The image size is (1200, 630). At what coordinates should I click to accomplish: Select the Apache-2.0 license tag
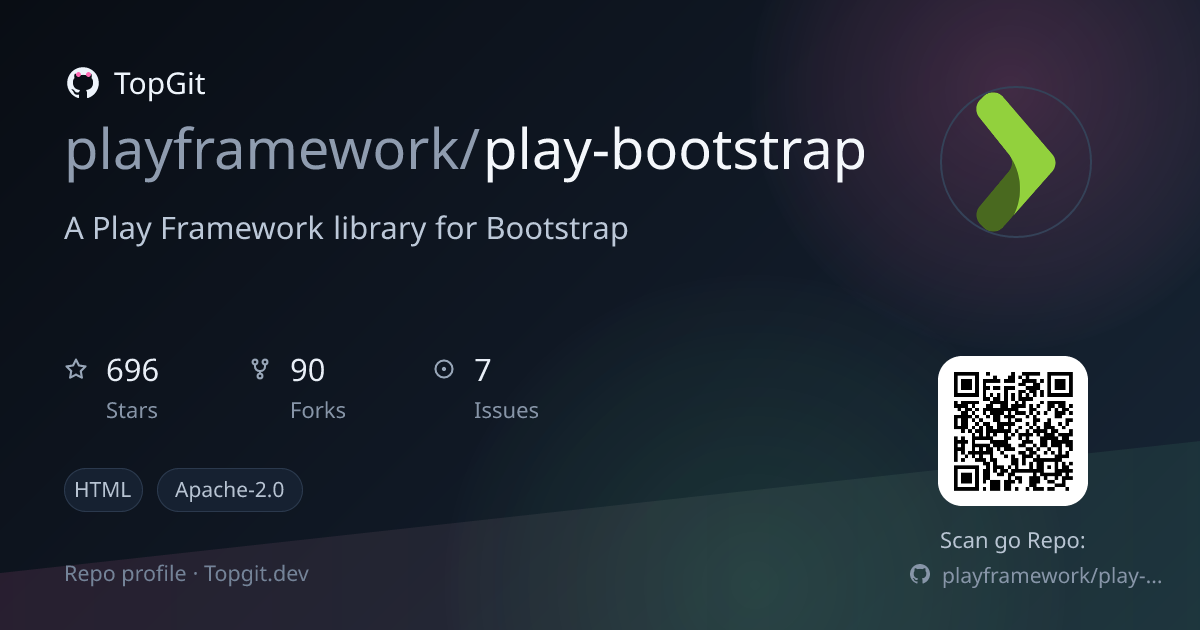(x=230, y=490)
